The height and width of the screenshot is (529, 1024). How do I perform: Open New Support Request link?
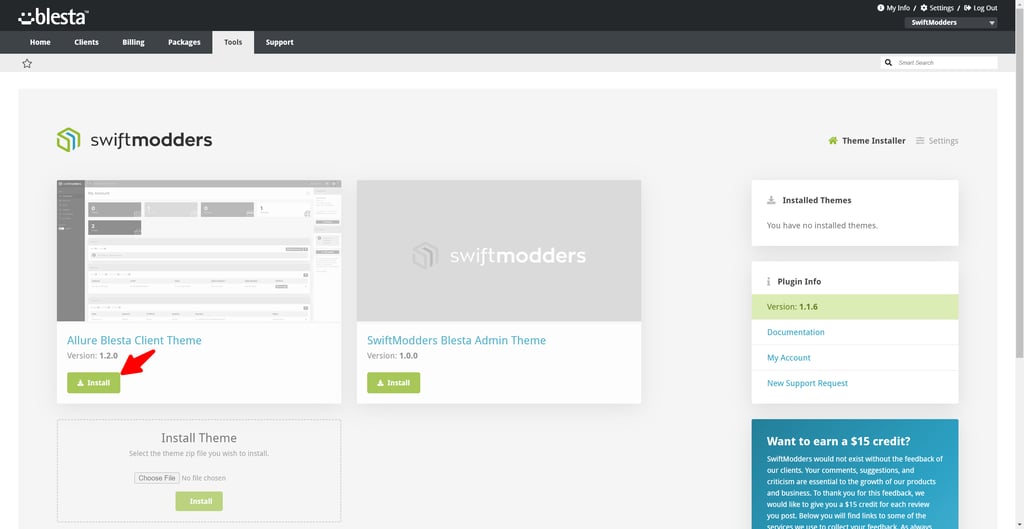pos(807,383)
